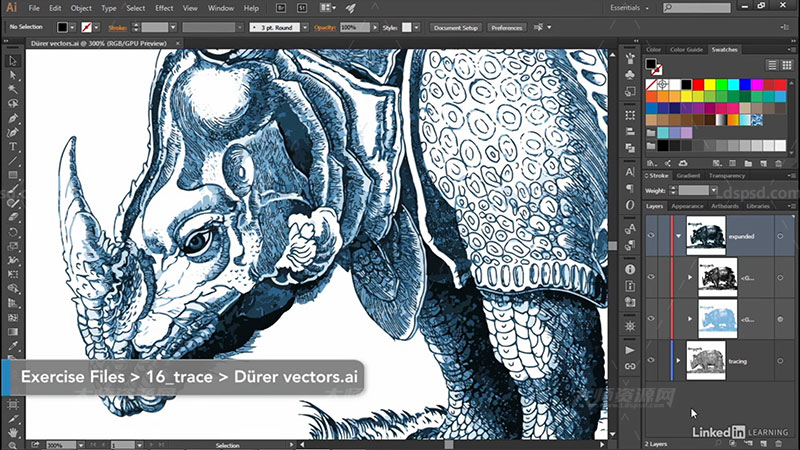The image size is (800, 450).
Task: Close the Dürer vectors.ai document tab
Action: click(x=178, y=43)
